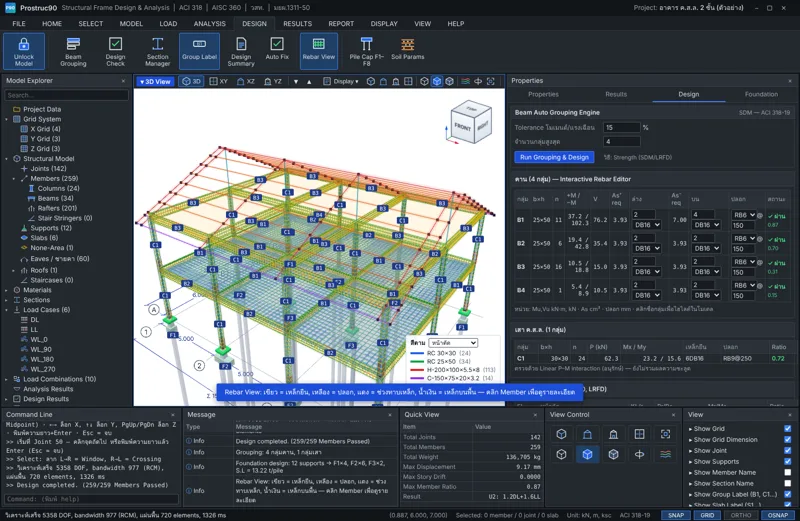The height and width of the screenshot is (521, 800).
Task: Open the MODEL menu
Action: (x=131, y=23)
